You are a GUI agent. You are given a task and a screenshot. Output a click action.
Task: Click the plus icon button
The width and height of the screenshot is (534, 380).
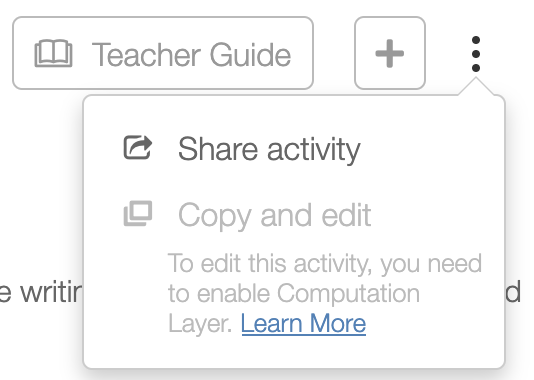(x=390, y=53)
